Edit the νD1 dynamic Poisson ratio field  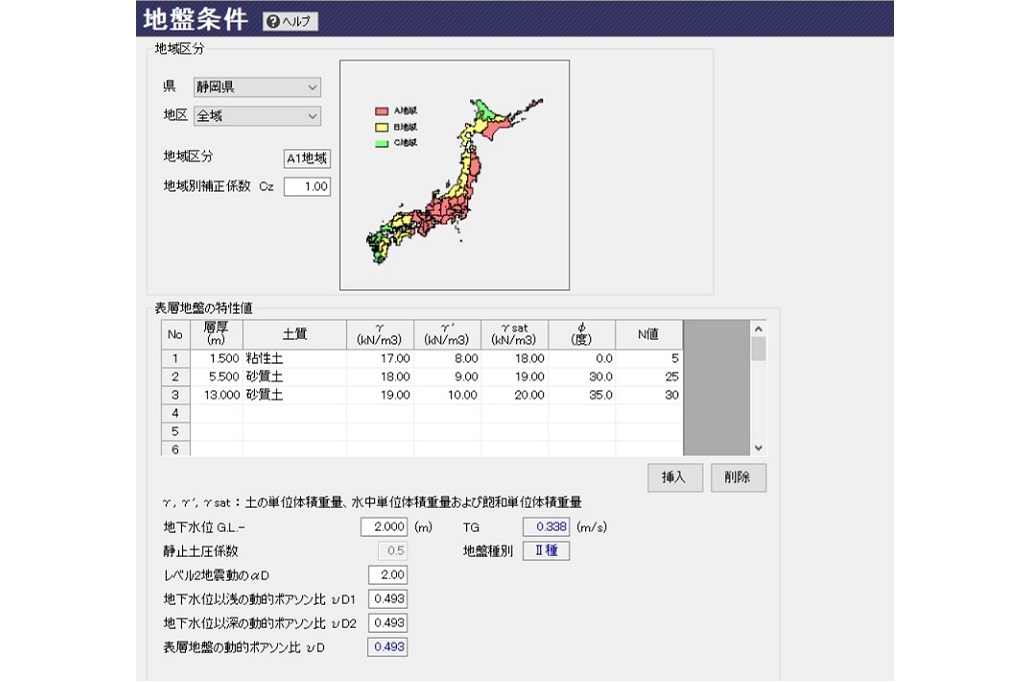(388, 599)
